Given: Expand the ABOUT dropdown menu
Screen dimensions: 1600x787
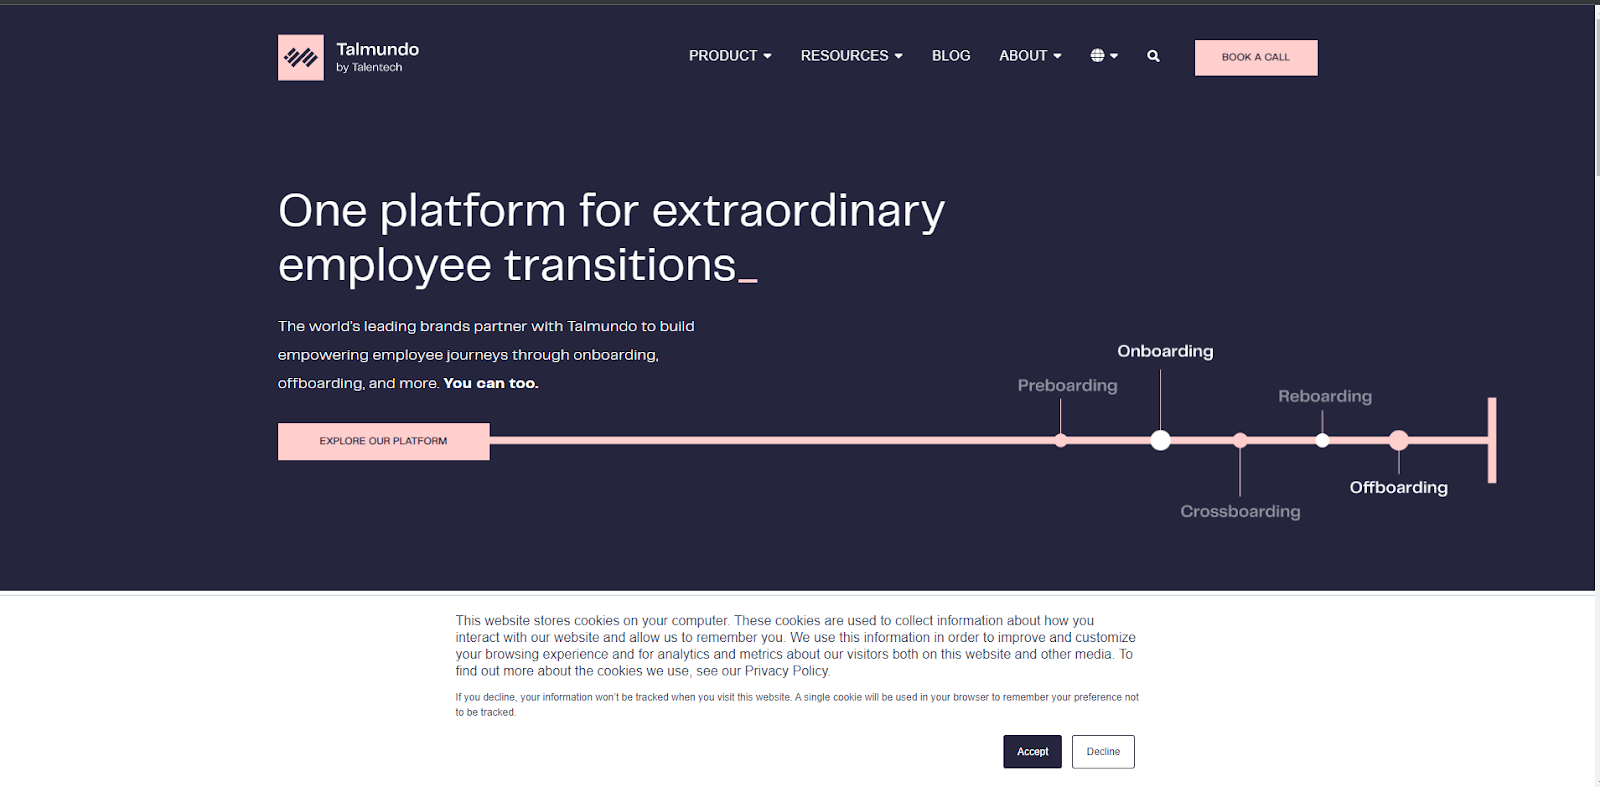Looking at the screenshot, I should (x=1030, y=56).
